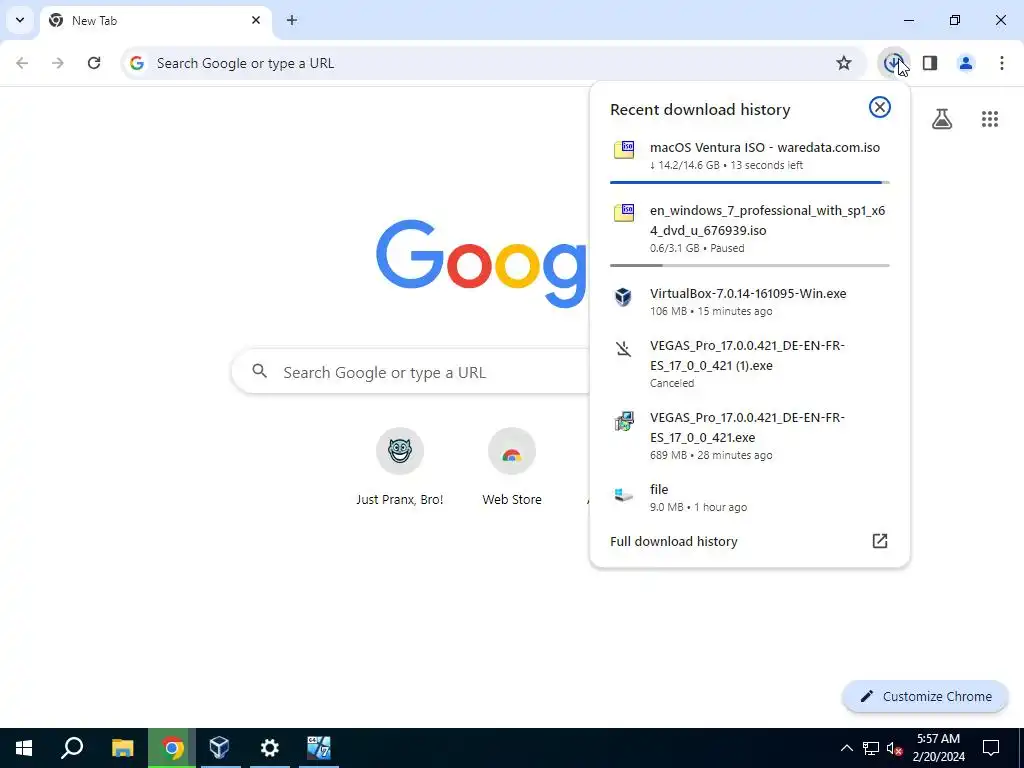Click the canceled VEGAS Pro download icon
Viewport: 1024px width, 768px height.
[624, 349]
